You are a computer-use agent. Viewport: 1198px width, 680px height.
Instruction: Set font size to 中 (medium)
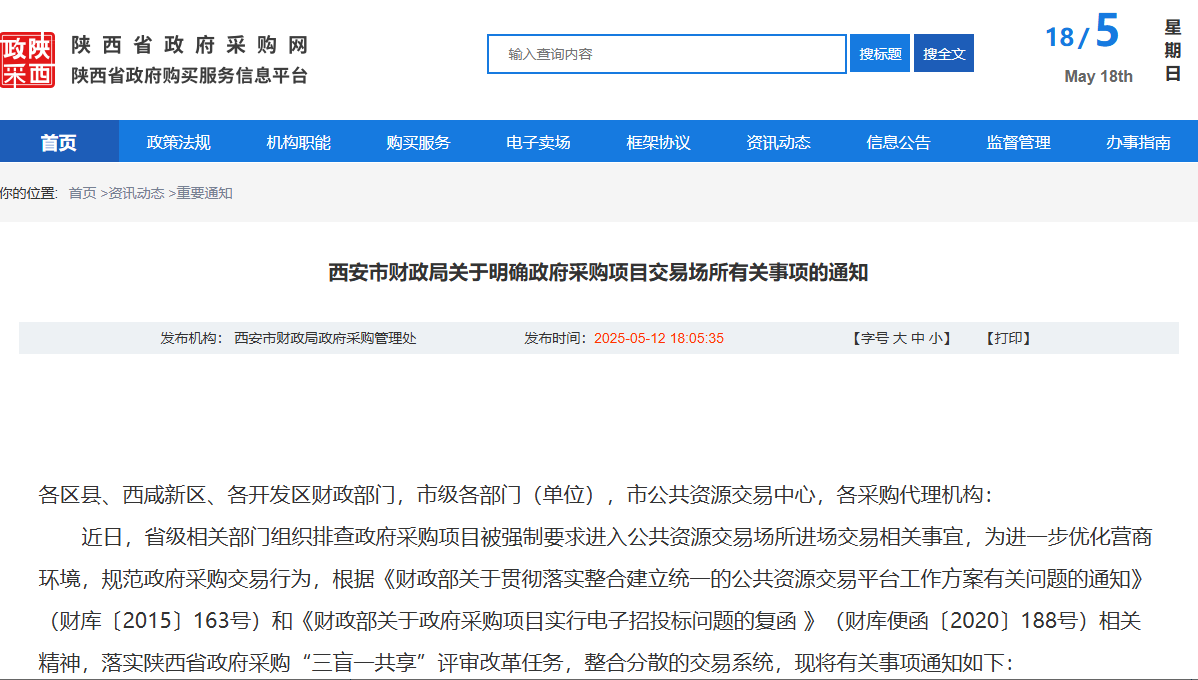(x=917, y=339)
